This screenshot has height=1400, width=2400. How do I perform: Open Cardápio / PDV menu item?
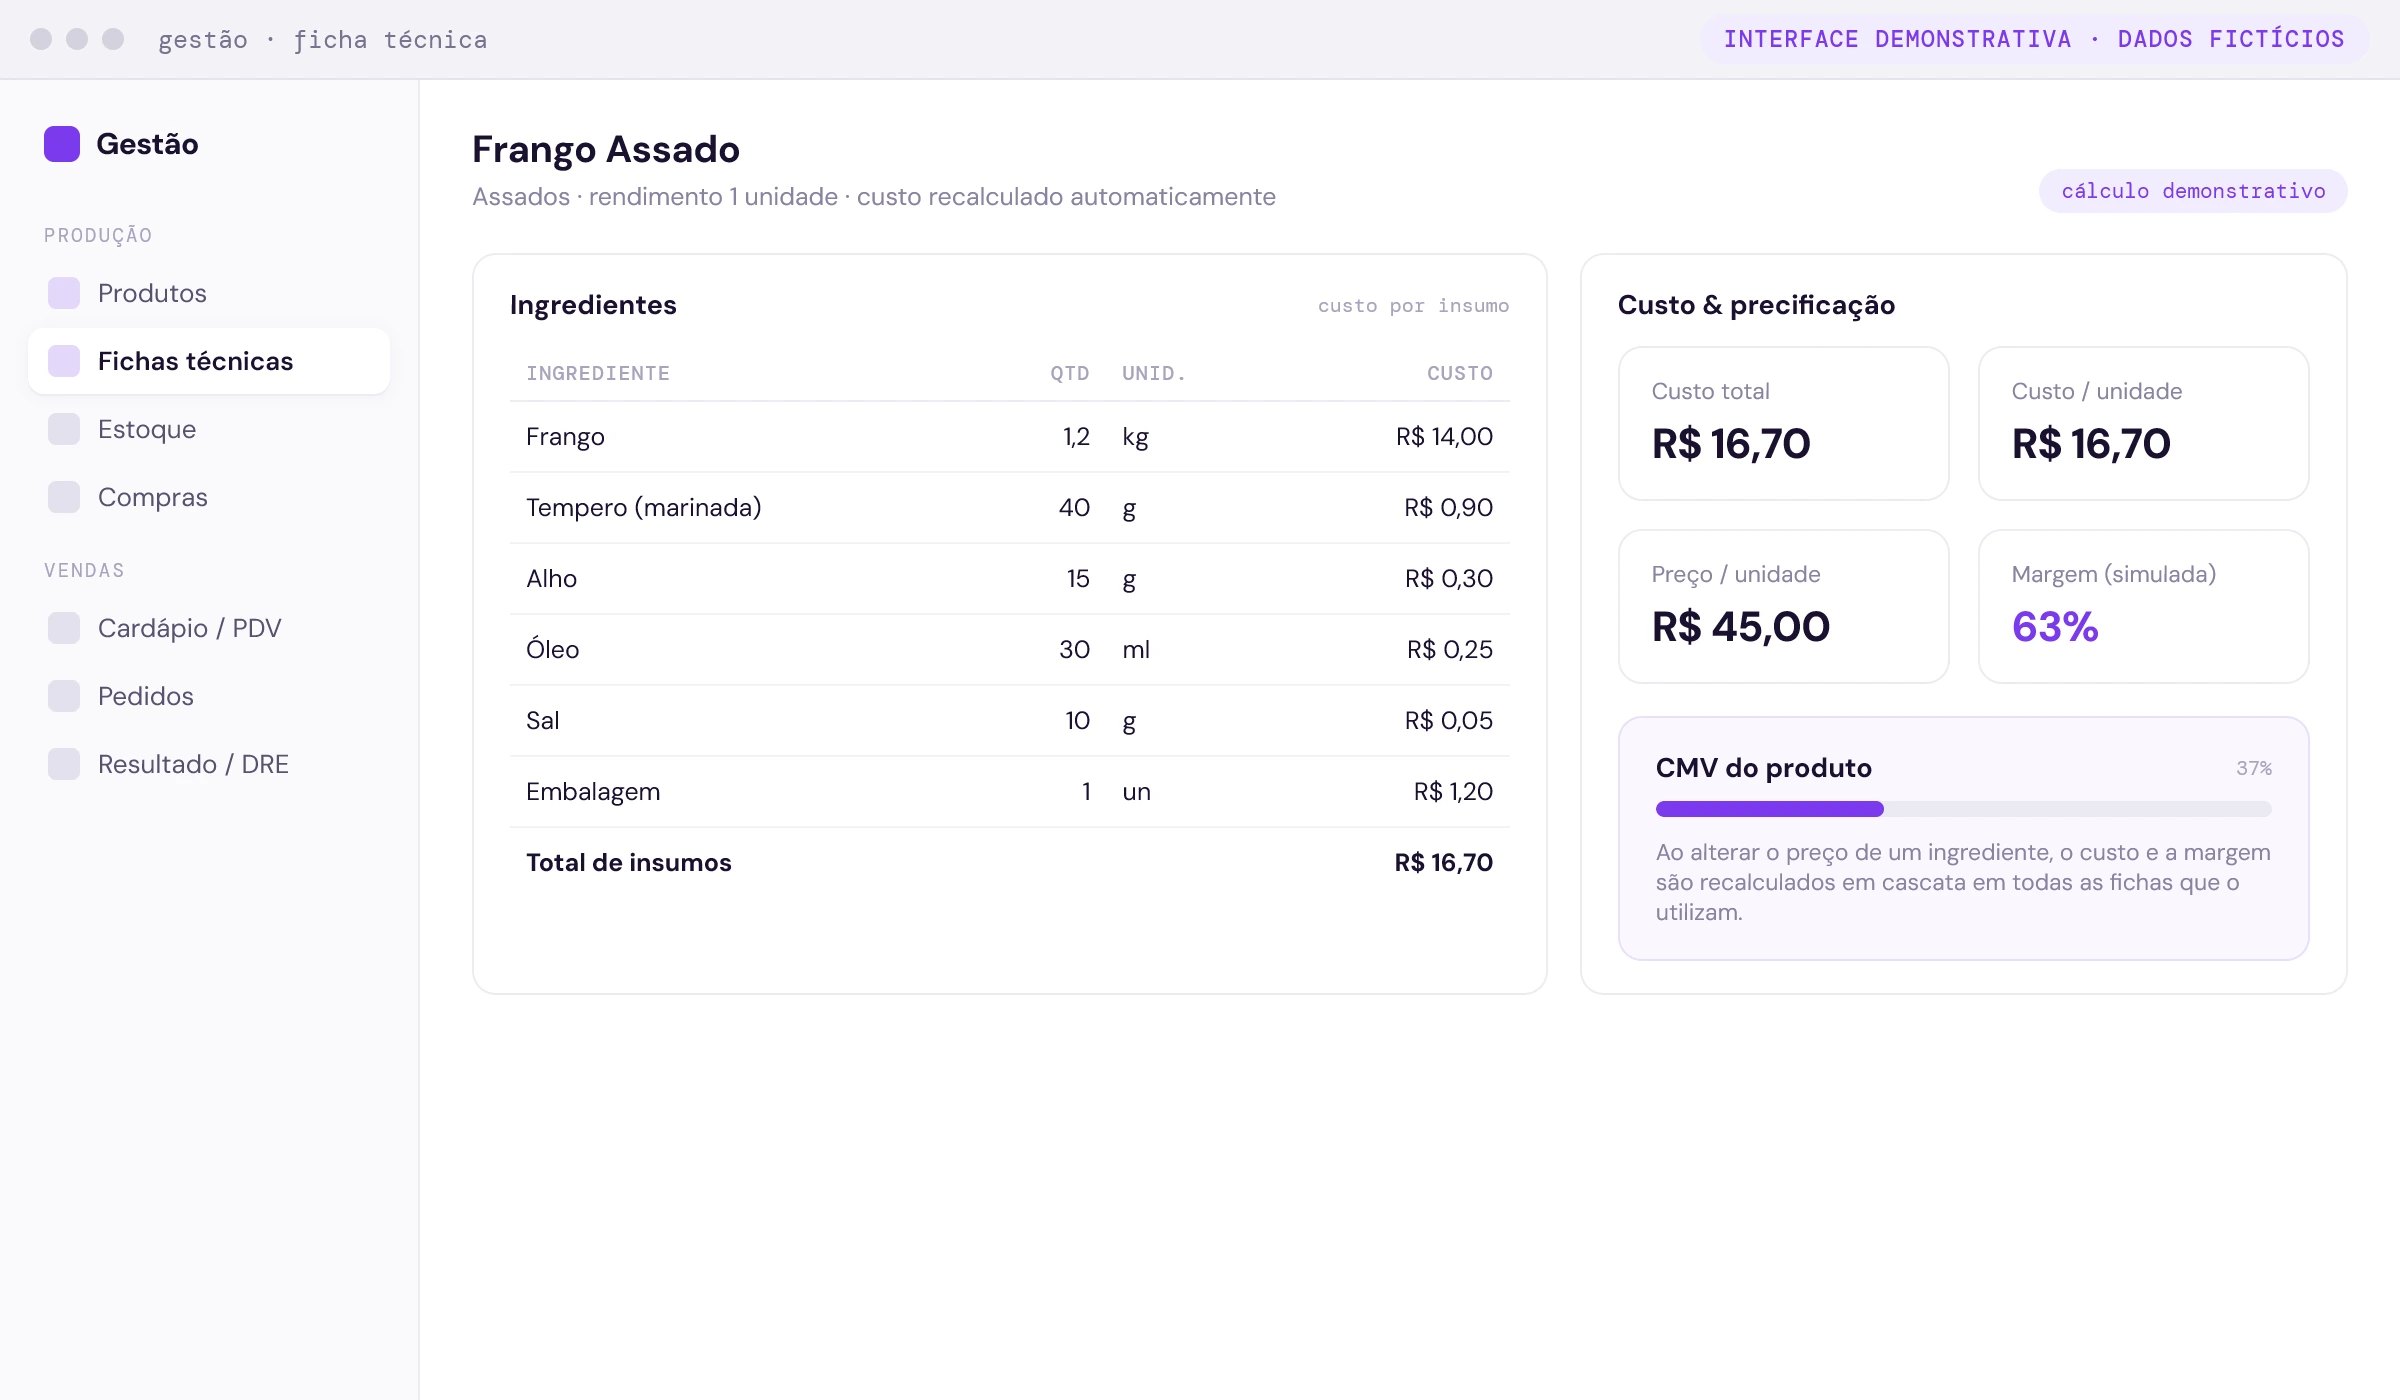coord(209,628)
